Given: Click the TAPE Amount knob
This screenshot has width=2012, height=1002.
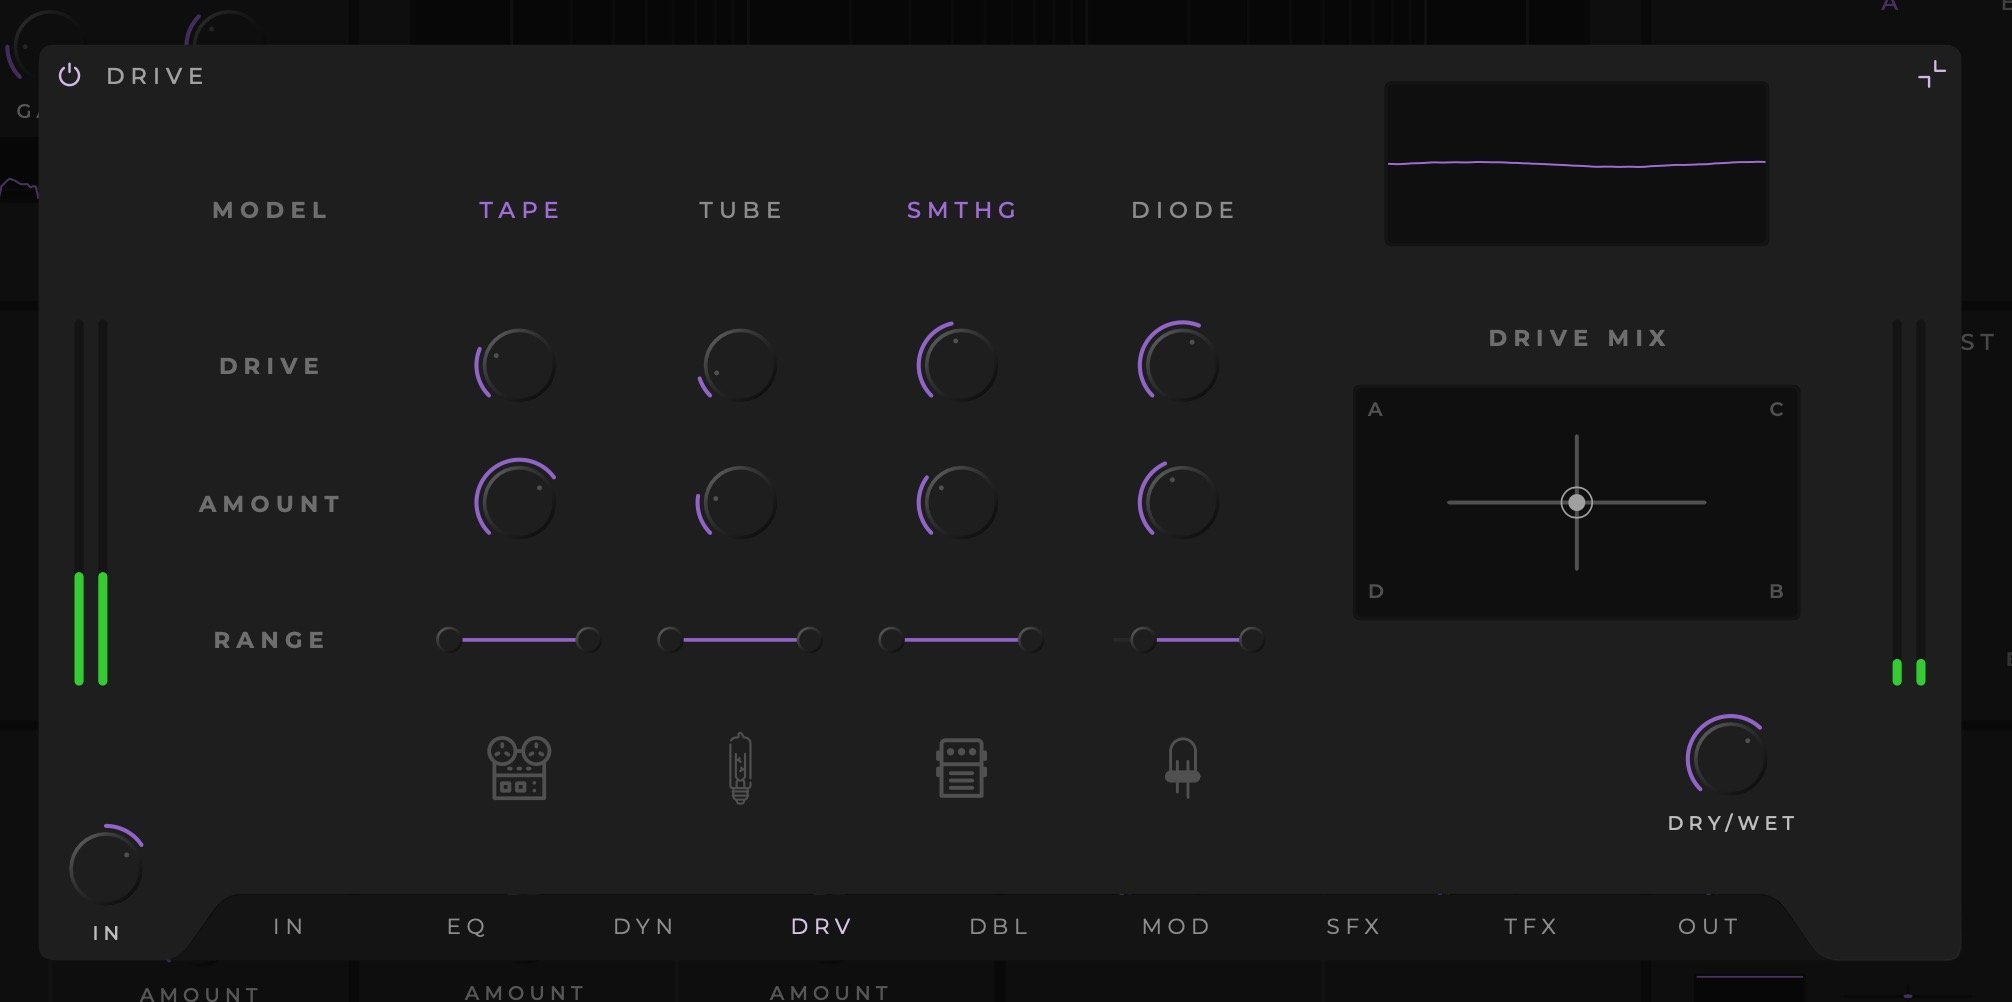Looking at the screenshot, I should [517, 501].
